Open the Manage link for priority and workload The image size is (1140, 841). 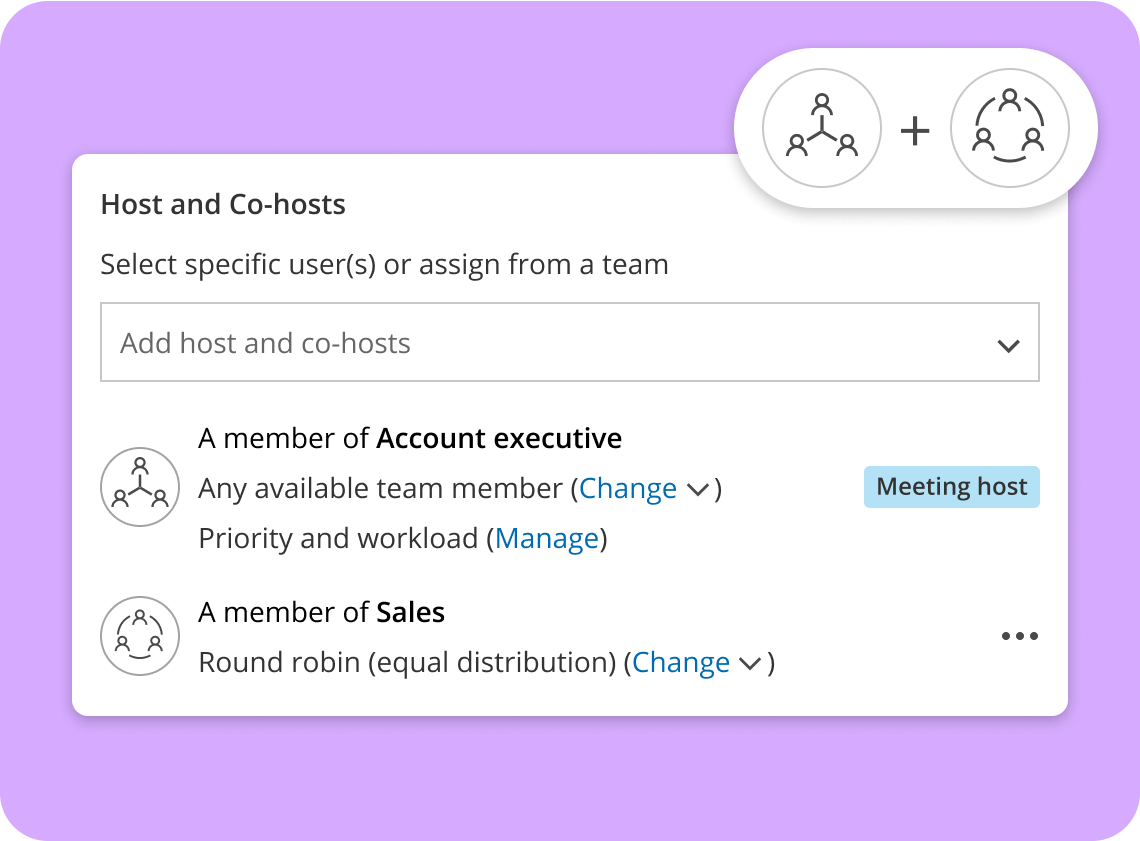coord(547,538)
